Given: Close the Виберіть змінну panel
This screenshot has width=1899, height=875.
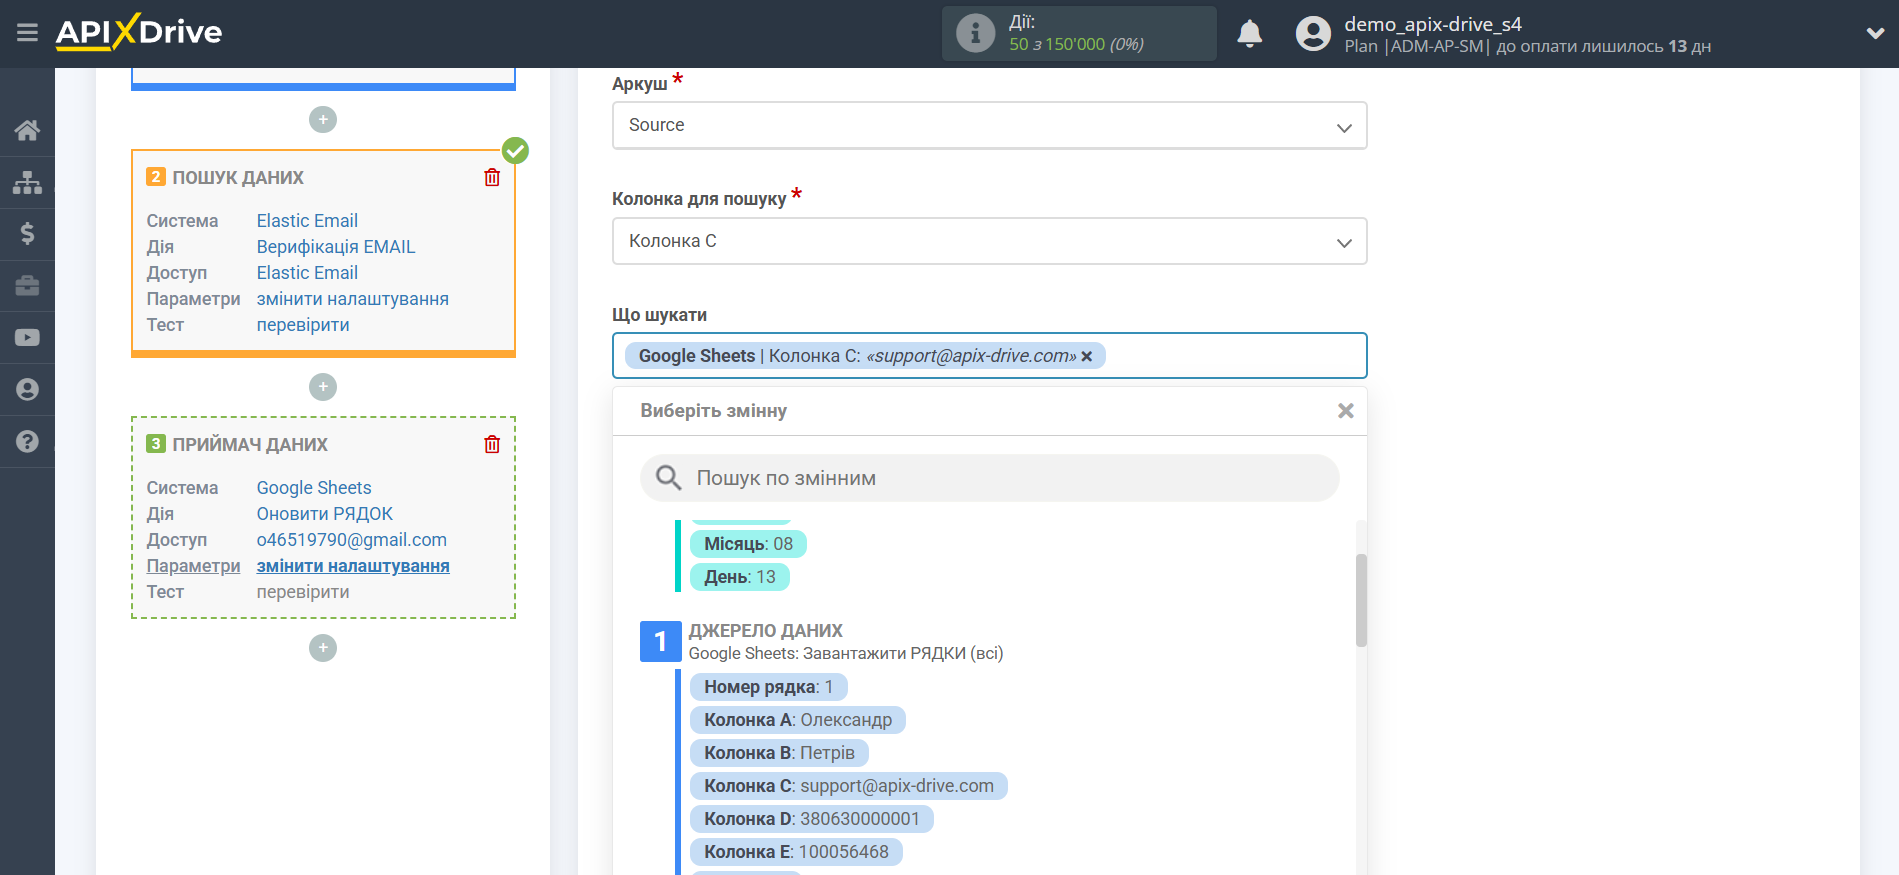Looking at the screenshot, I should coord(1346,411).
